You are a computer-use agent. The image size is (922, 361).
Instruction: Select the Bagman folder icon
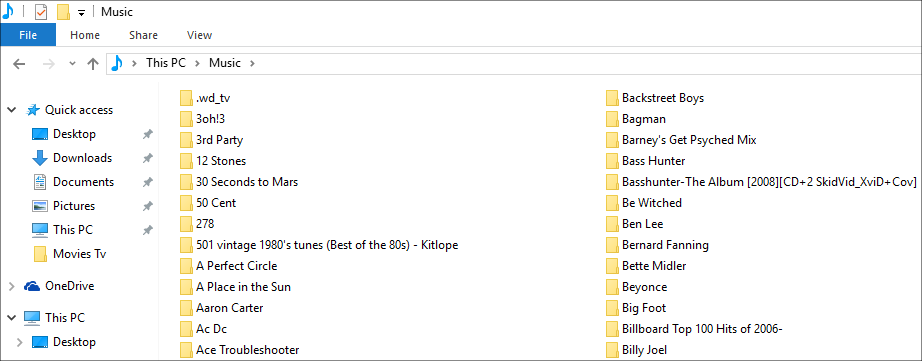tap(612, 119)
